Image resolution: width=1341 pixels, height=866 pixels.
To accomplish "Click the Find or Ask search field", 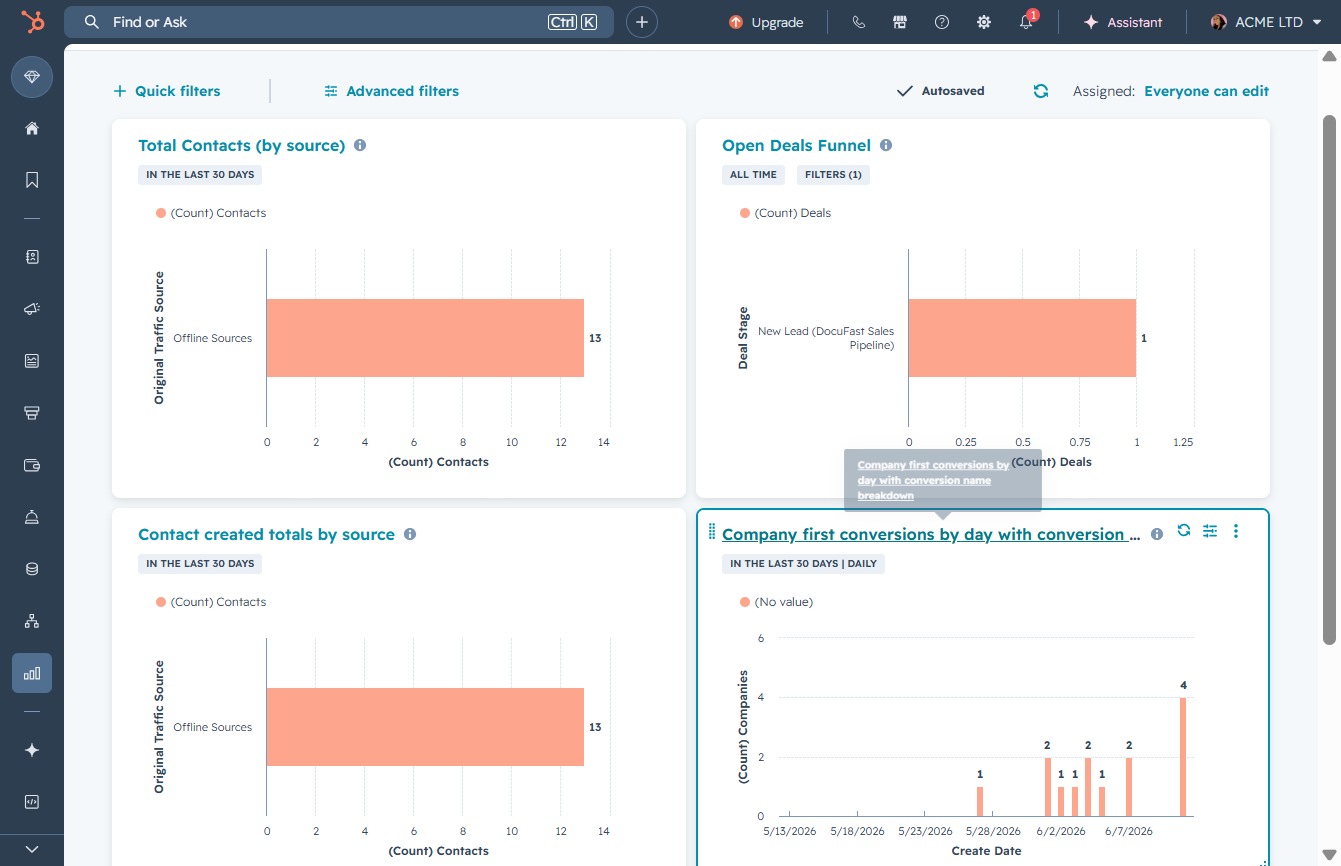I will [x=339, y=22].
